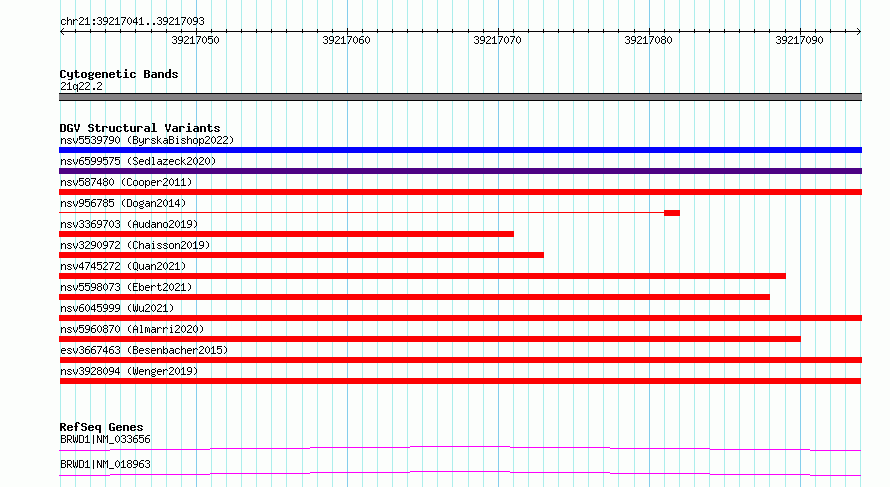The height and width of the screenshot is (487, 890).
Task: Click the esv3667463 (Besenbacher2015) label
Action: click(x=144, y=350)
